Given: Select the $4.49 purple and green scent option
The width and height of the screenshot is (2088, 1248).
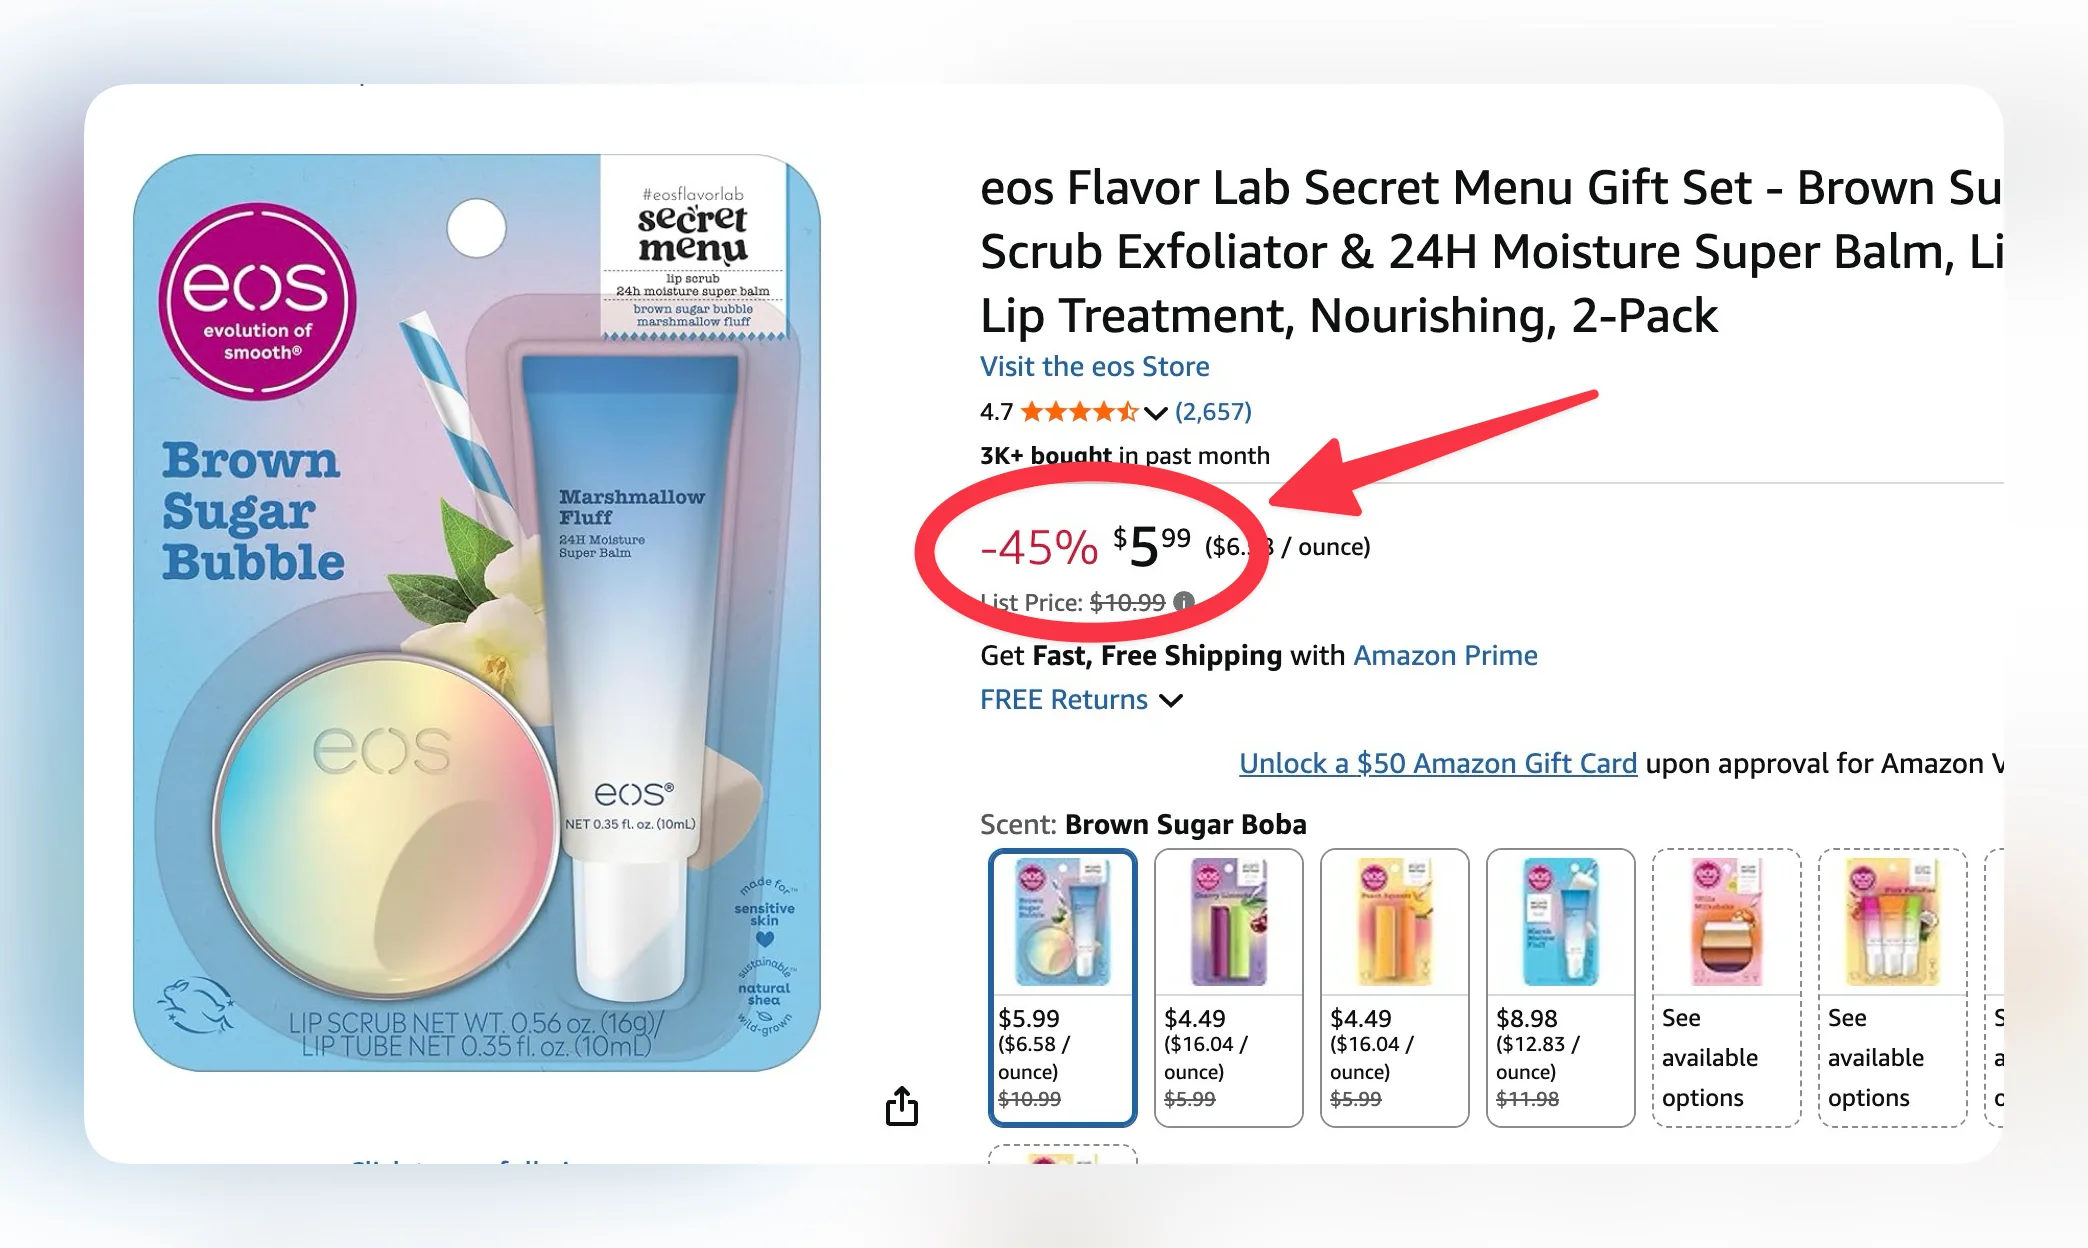Looking at the screenshot, I should (1228, 987).
